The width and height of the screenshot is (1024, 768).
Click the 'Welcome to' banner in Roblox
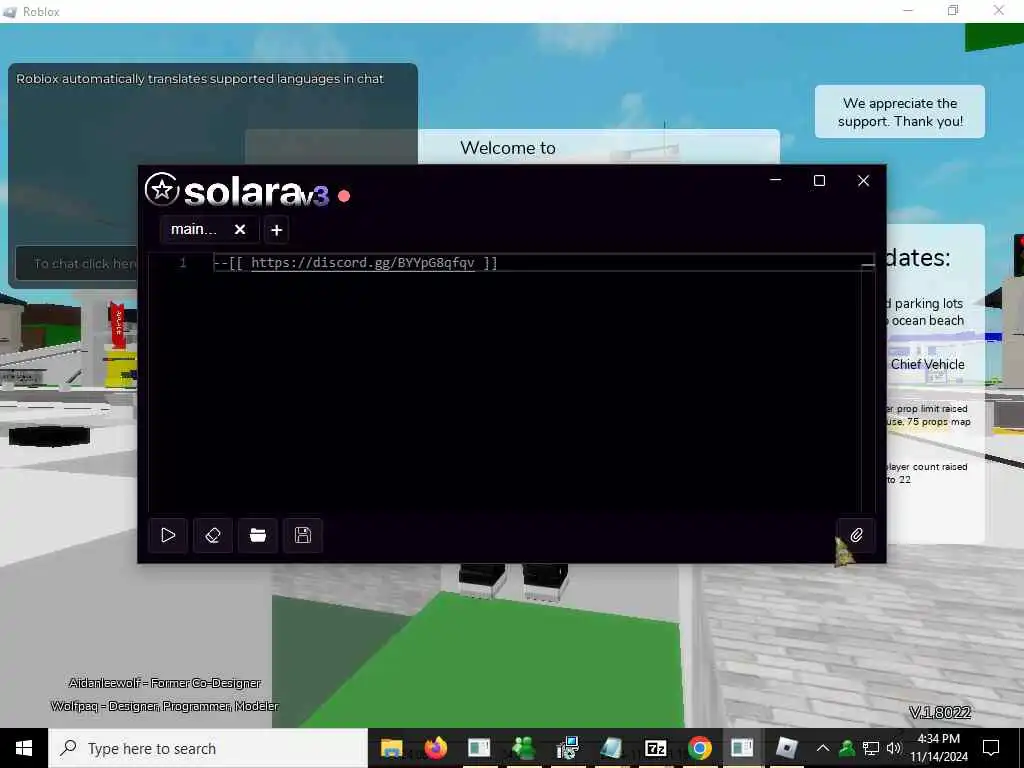click(507, 148)
